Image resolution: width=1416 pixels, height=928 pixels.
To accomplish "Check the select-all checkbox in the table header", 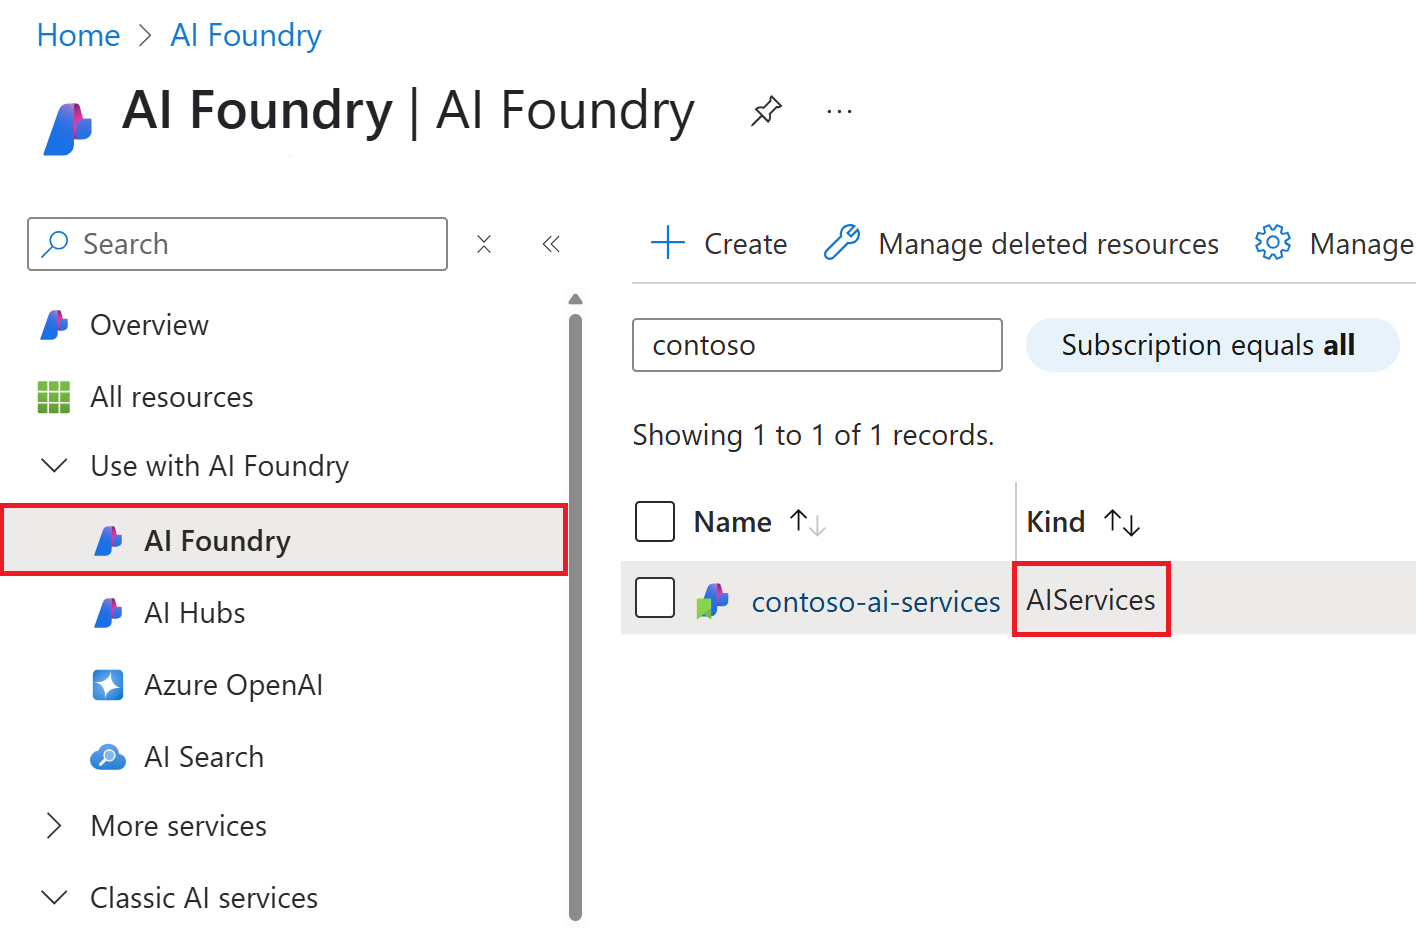I will coord(655,521).
